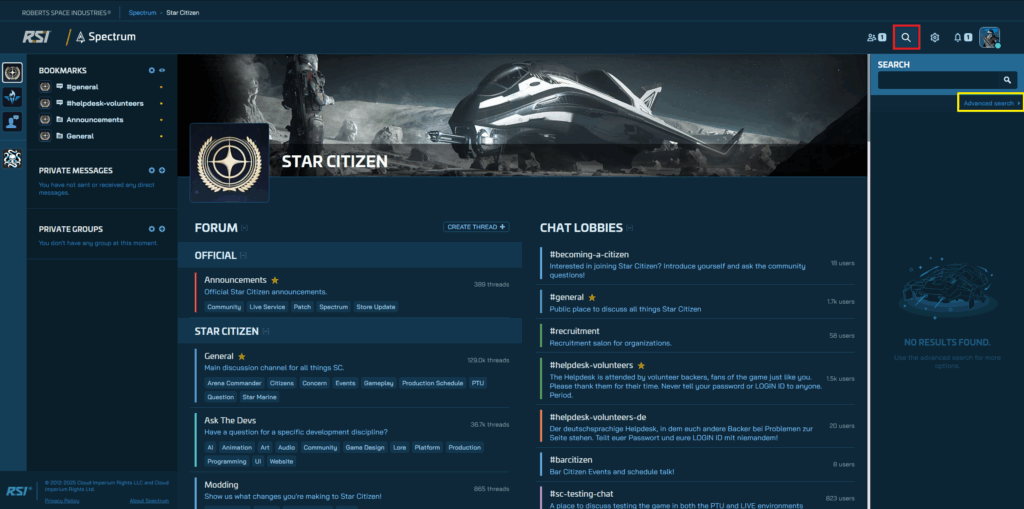Select the PTU tag under General
The width and height of the screenshot is (1024, 509).
pyautogui.click(x=478, y=383)
